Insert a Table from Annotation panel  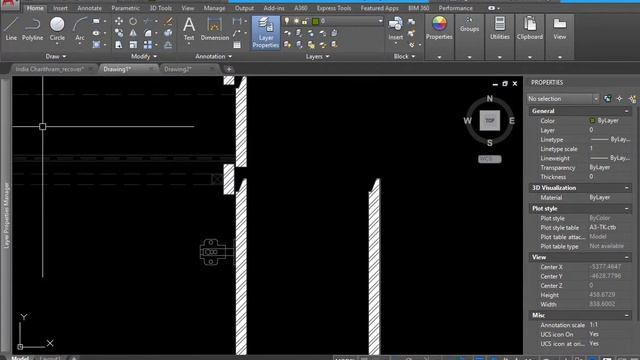click(237, 44)
